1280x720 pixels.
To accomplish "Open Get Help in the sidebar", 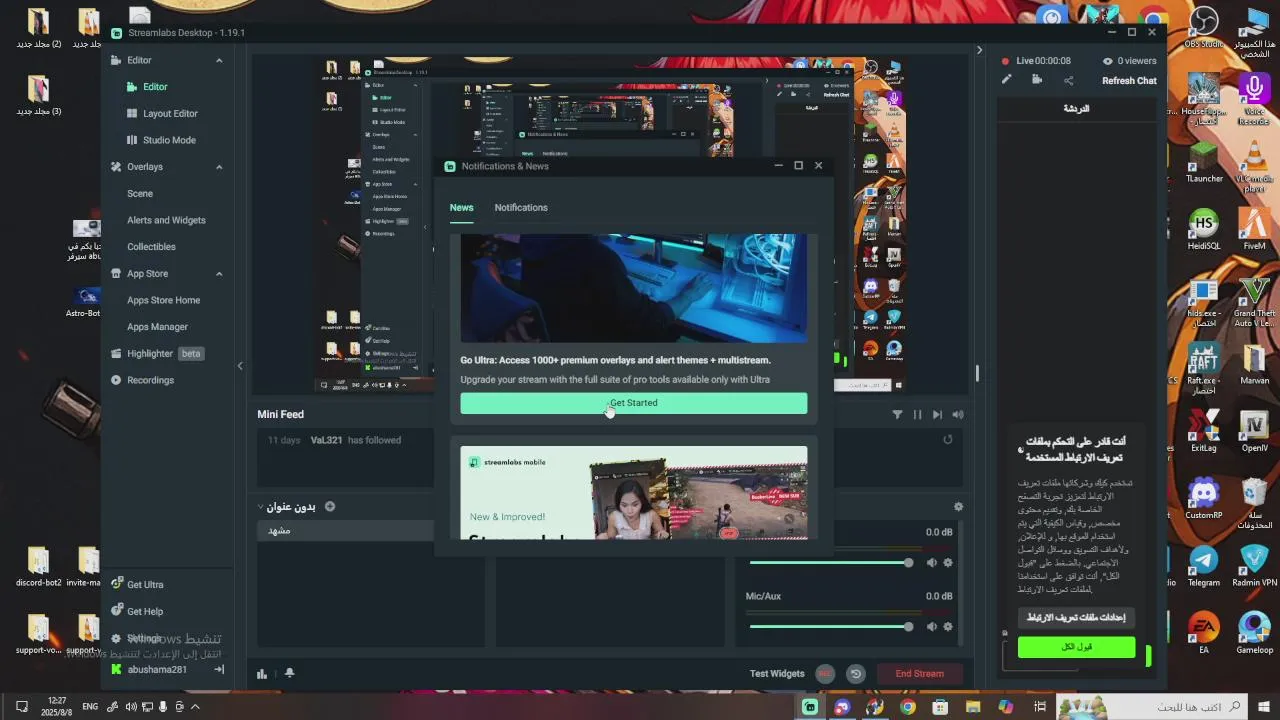I will [x=137, y=612].
